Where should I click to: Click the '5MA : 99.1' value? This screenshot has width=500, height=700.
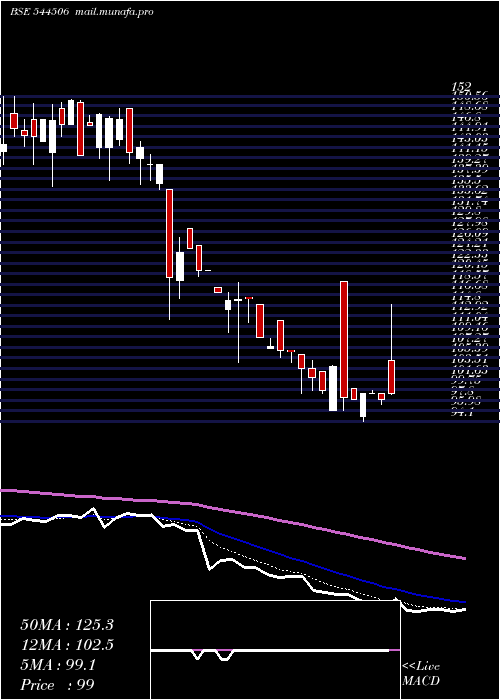pos(58,665)
